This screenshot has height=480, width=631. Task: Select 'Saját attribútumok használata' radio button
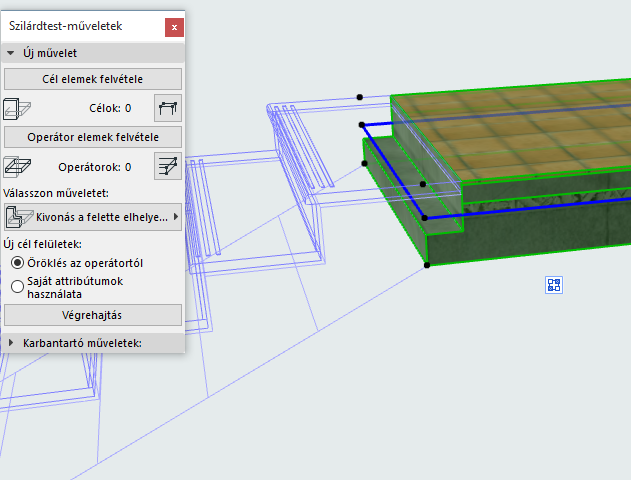coord(17,286)
